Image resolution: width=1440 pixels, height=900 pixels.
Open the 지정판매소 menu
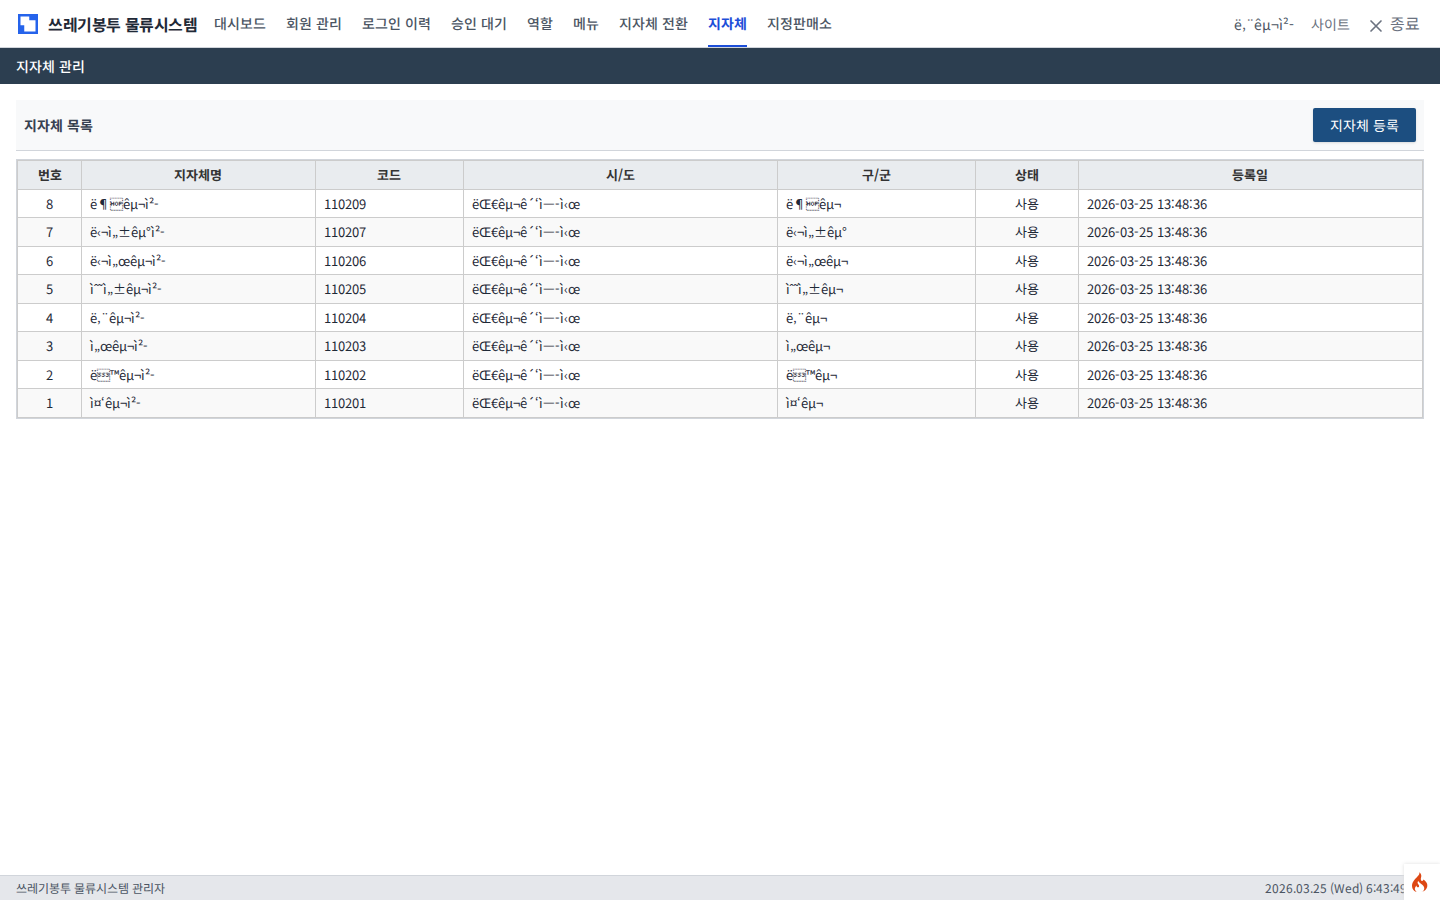coord(799,24)
